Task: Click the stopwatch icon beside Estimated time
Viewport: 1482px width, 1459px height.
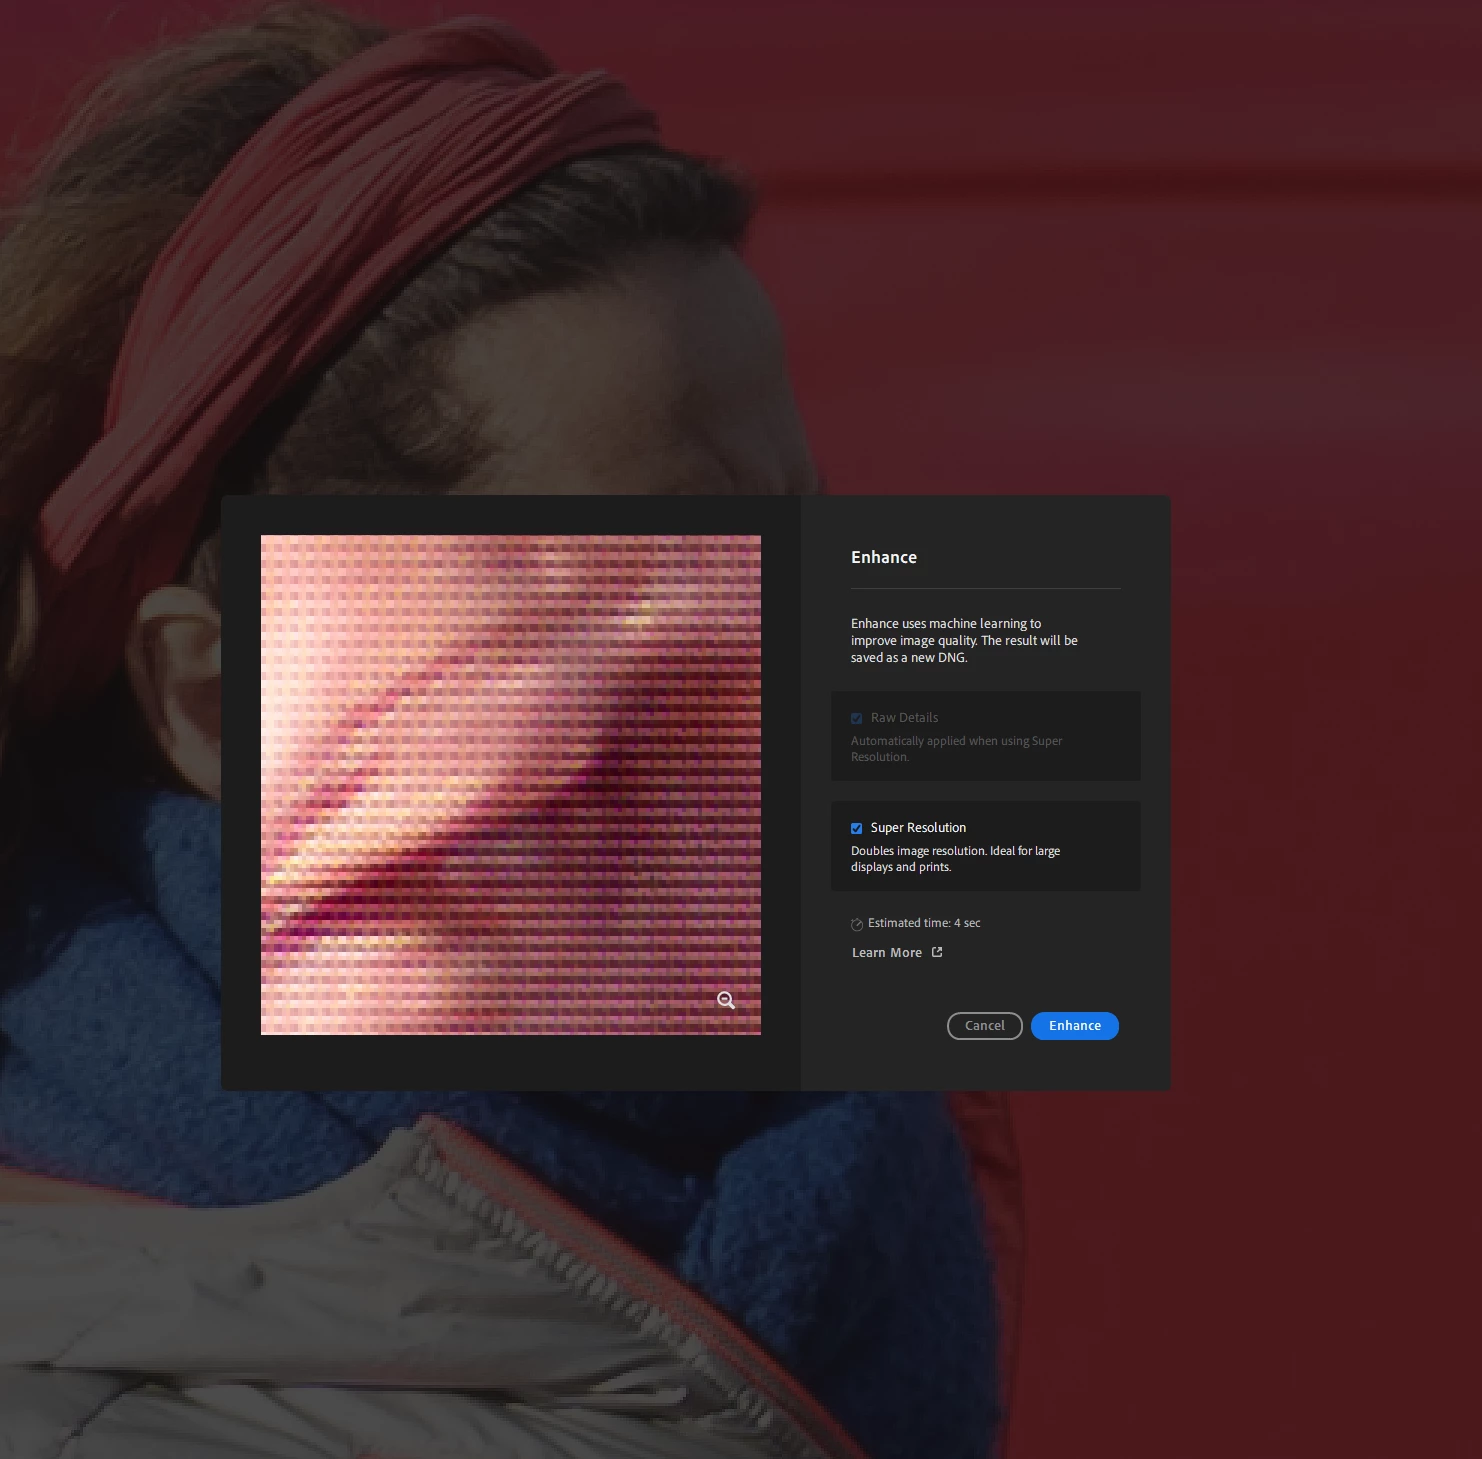Action: [x=857, y=924]
